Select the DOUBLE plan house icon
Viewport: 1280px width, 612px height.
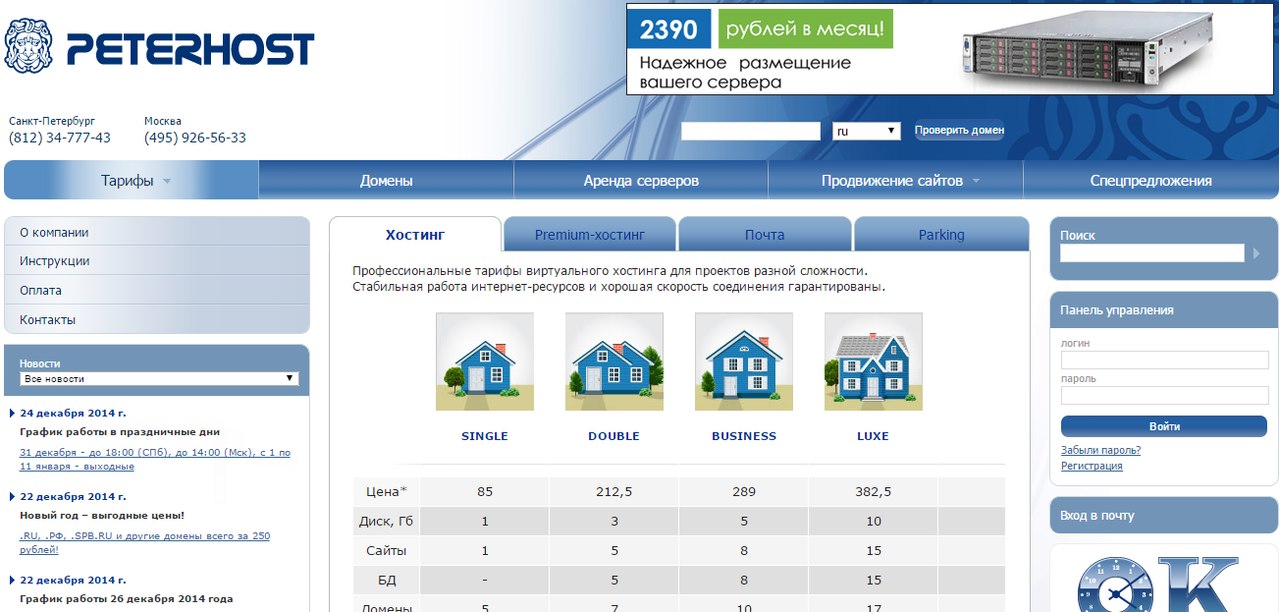pyautogui.click(x=614, y=361)
